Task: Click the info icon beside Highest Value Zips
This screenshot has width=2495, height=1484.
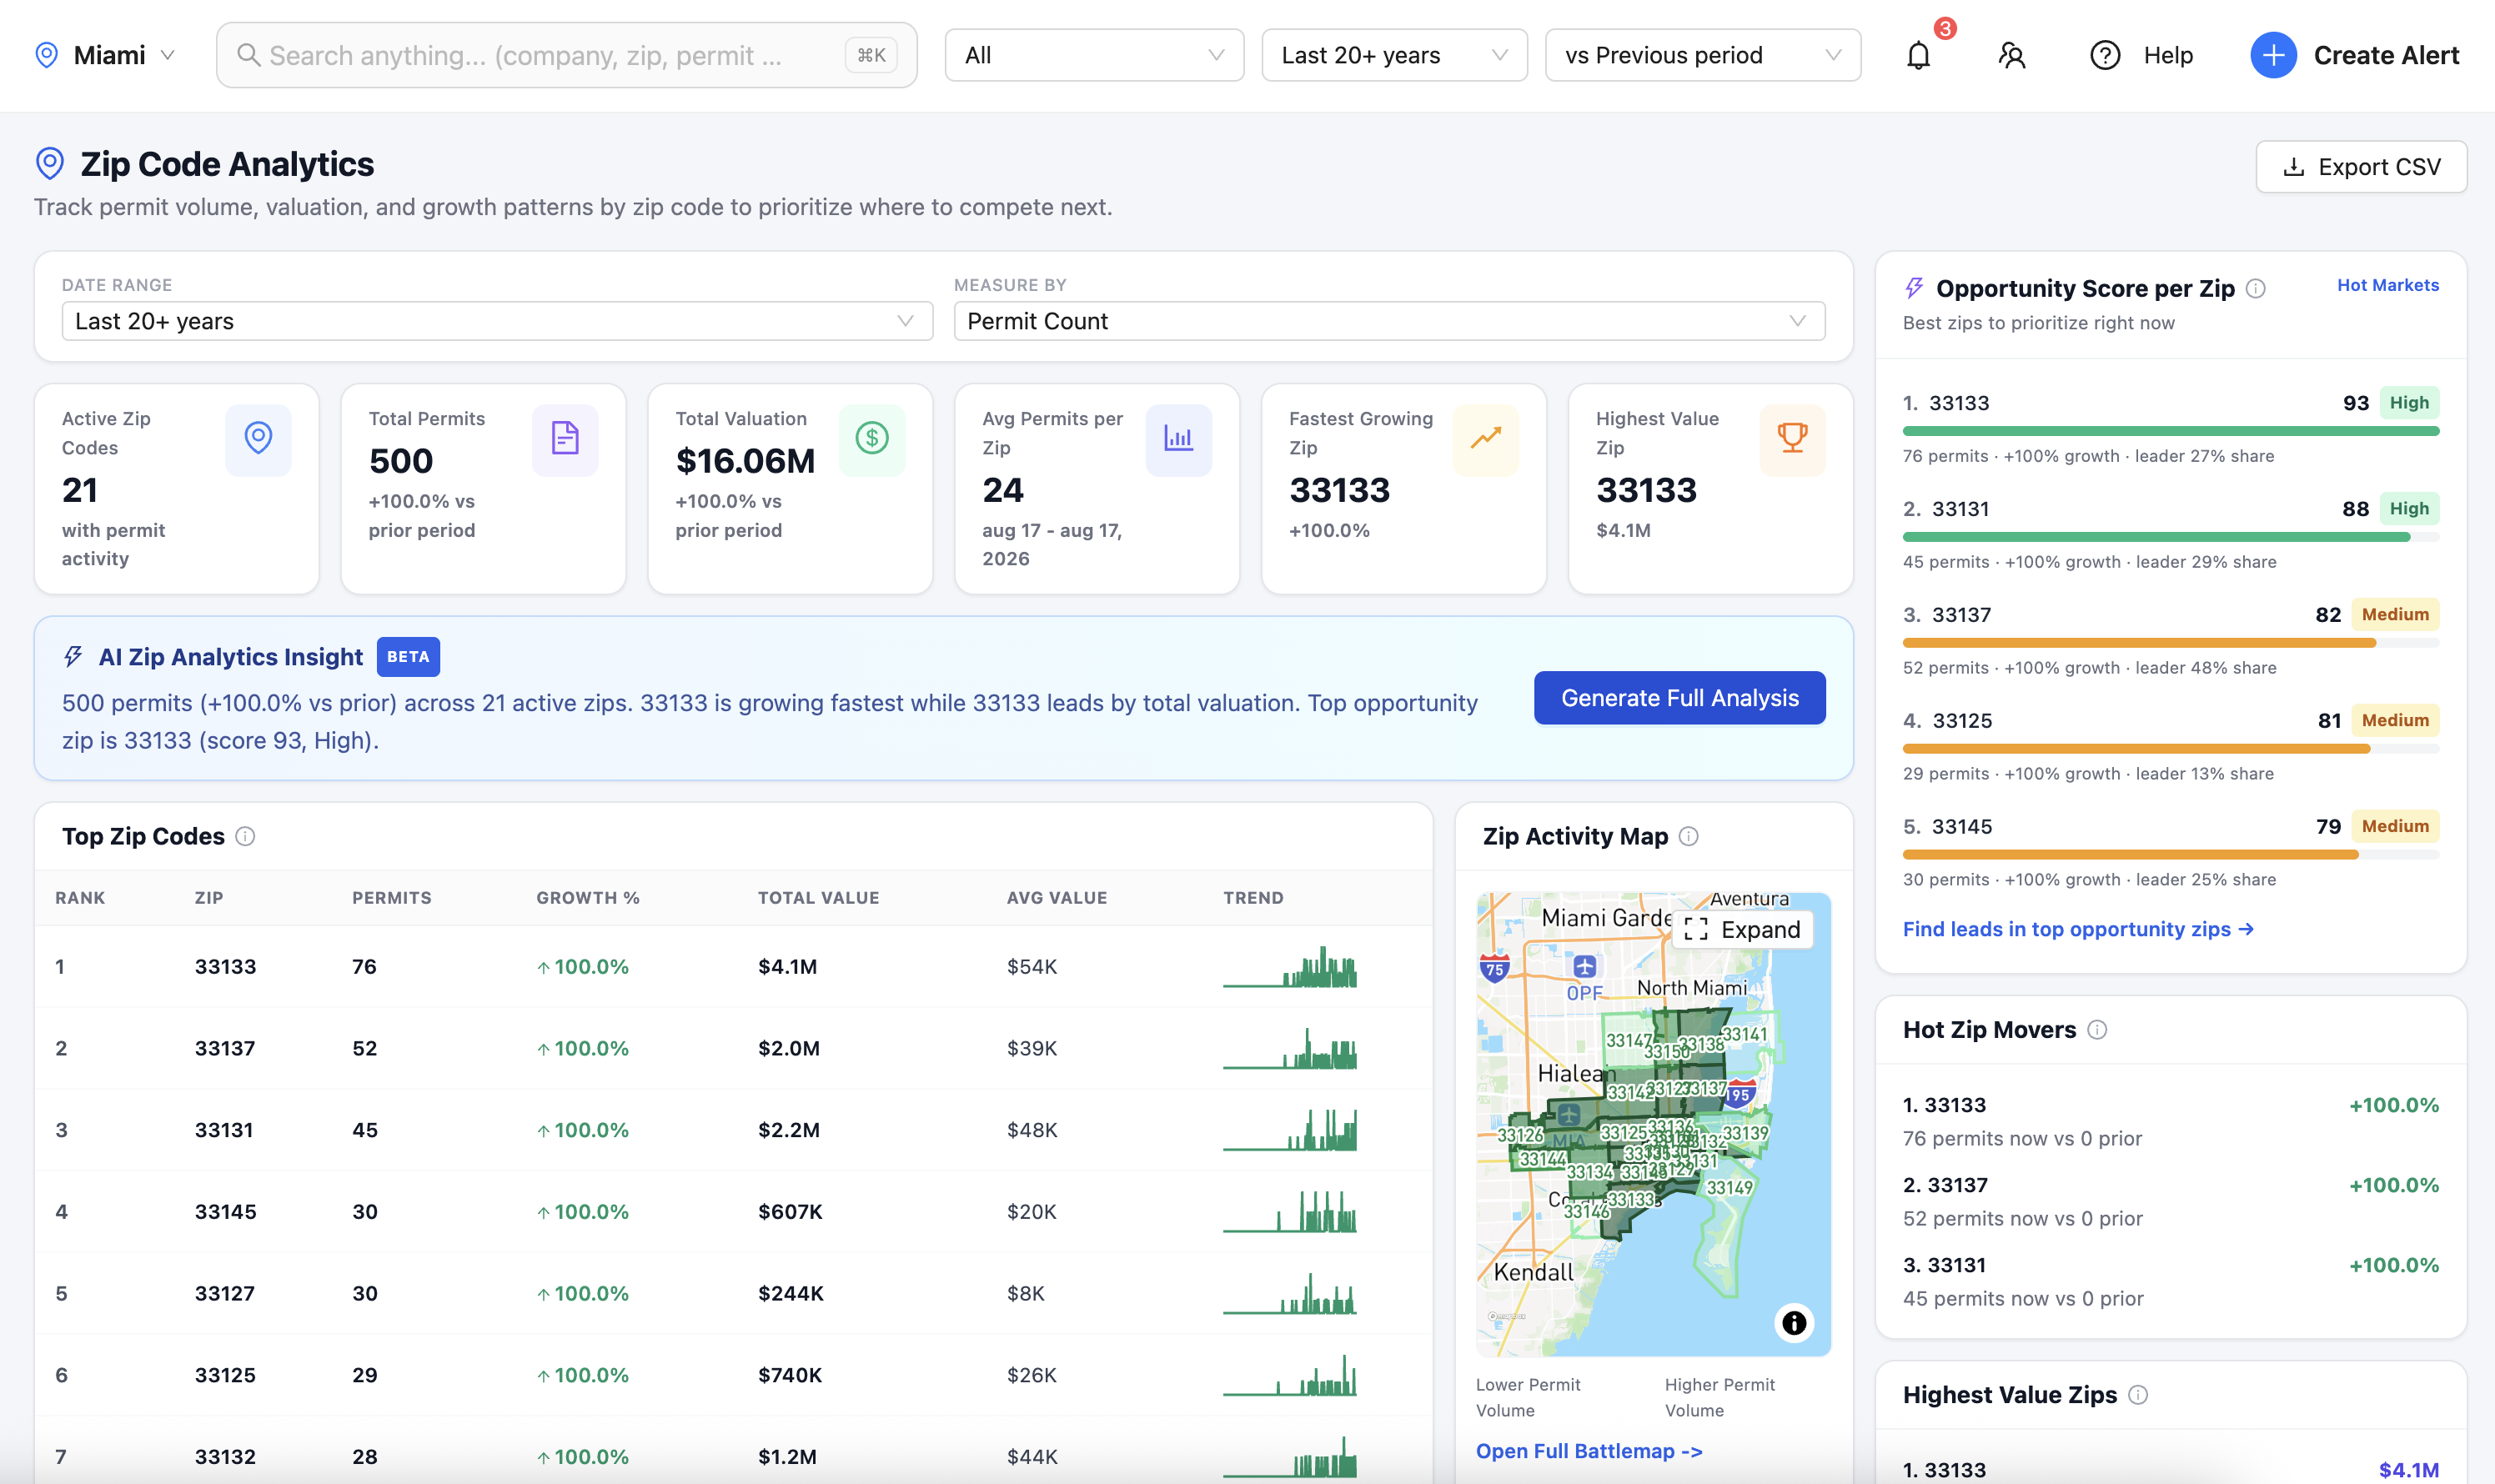Action: (x=2137, y=1395)
